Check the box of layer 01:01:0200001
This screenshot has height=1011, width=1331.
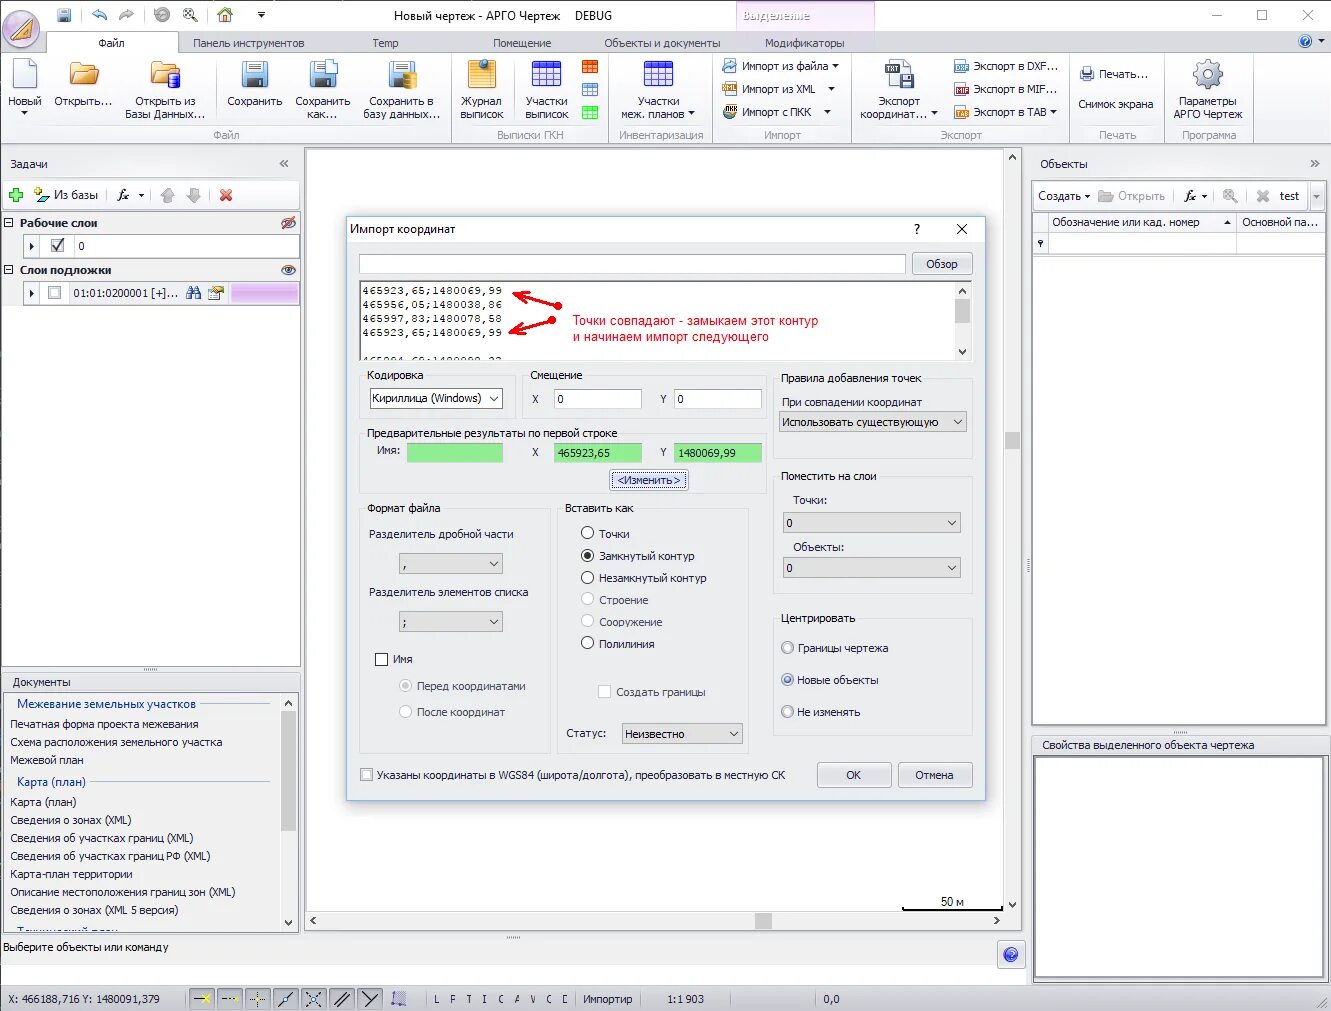tap(55, 293)
